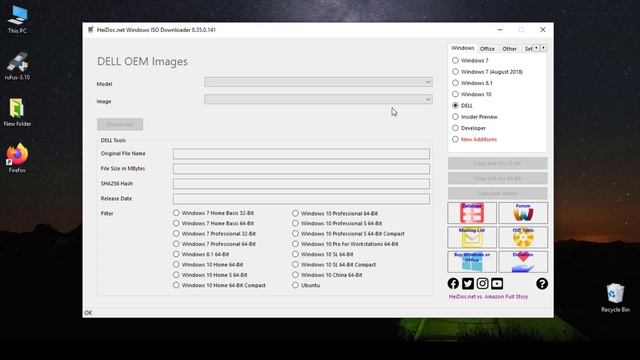Switch to the partially visible Set tab

pyautogui.click(x=528, y=49)
